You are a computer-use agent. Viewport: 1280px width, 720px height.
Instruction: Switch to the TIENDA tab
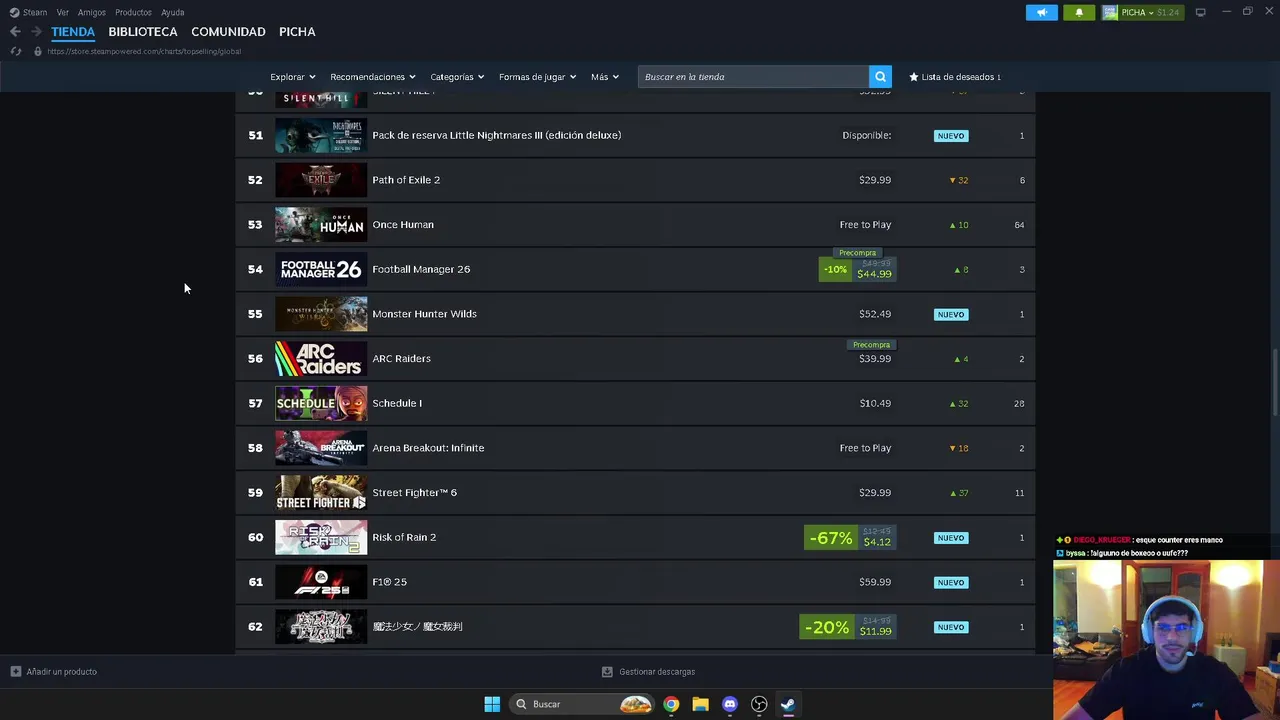pos(73,32)
